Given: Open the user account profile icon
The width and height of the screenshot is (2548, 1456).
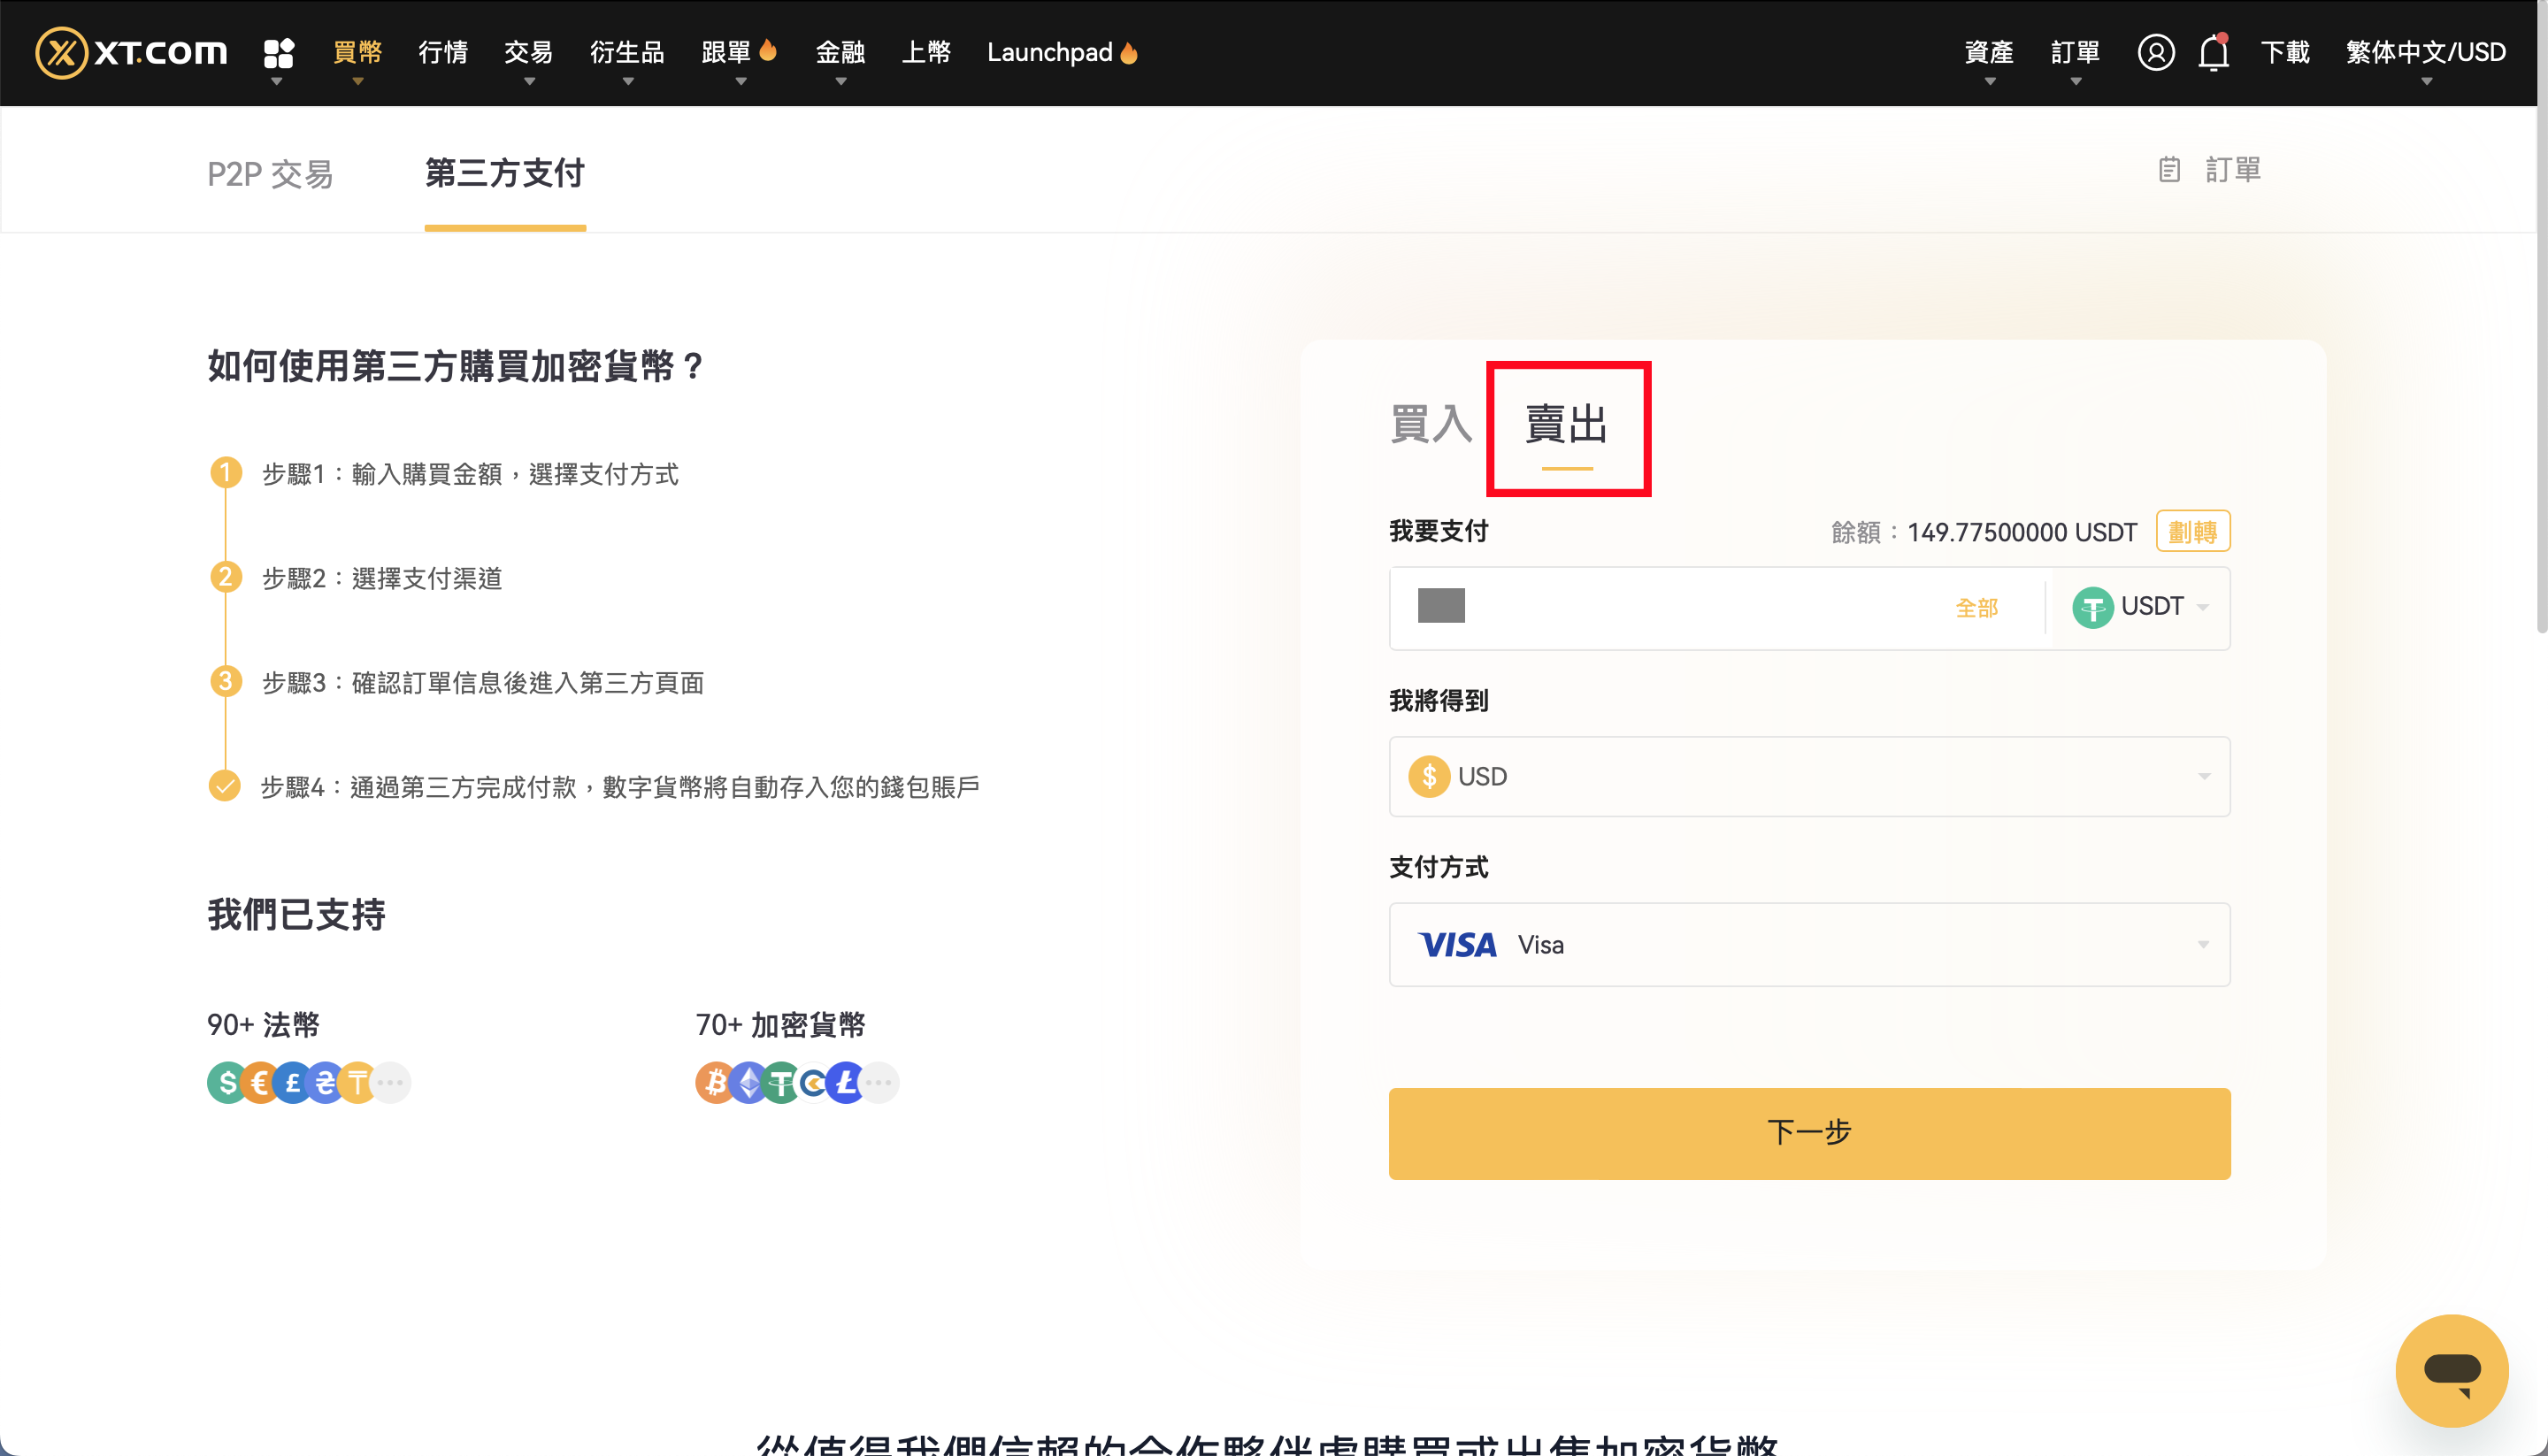Looking at the screenshot, I should [2156, 52].
